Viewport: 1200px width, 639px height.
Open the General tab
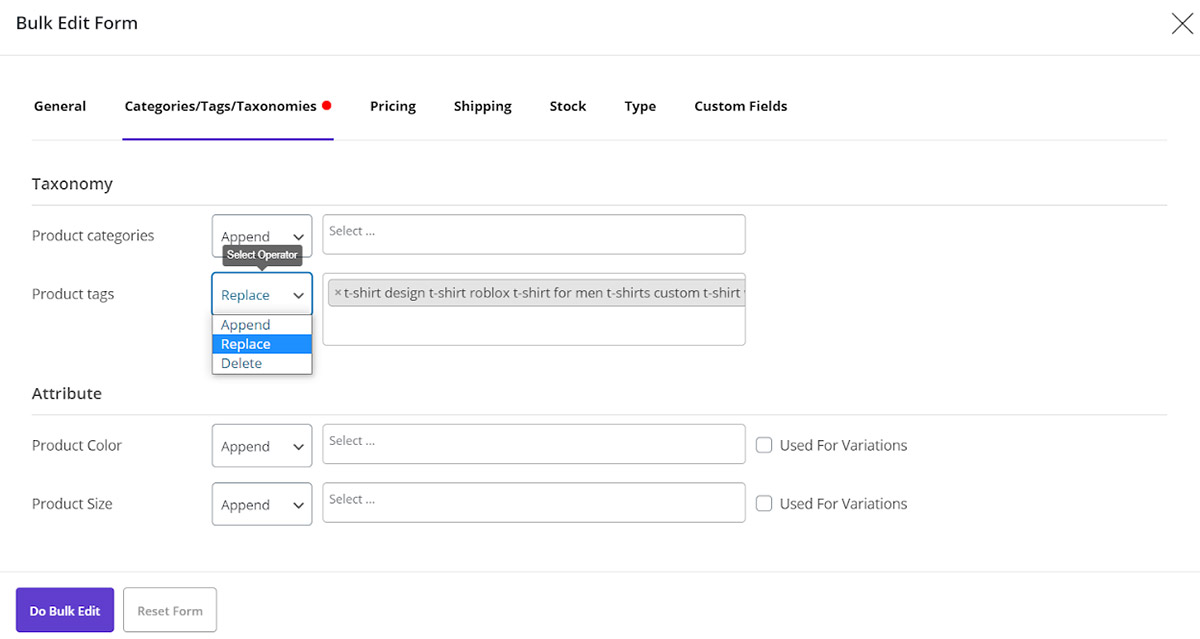[60, 106]
